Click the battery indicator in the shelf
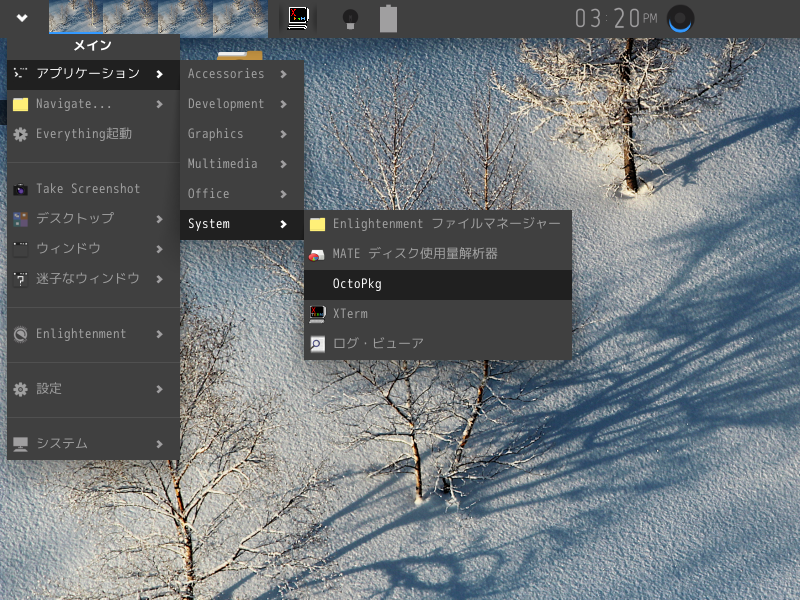Image resolution: width=800 pixels, height=600 pixels. coord(388,19)
